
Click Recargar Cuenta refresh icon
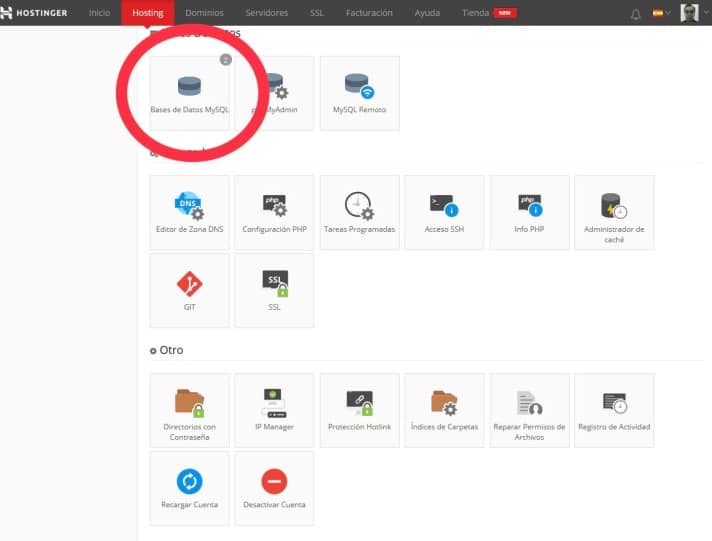pyautogui.click(x=189, y=481)
